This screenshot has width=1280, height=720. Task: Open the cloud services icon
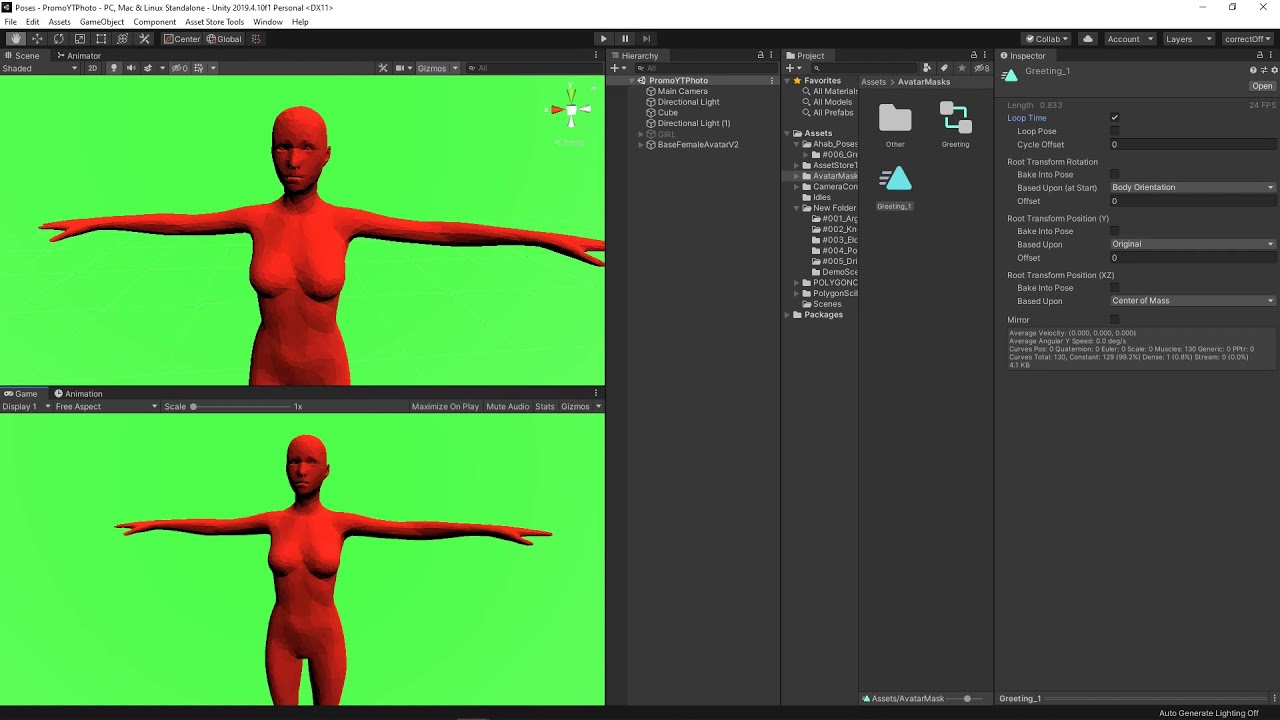[1088, 39]
